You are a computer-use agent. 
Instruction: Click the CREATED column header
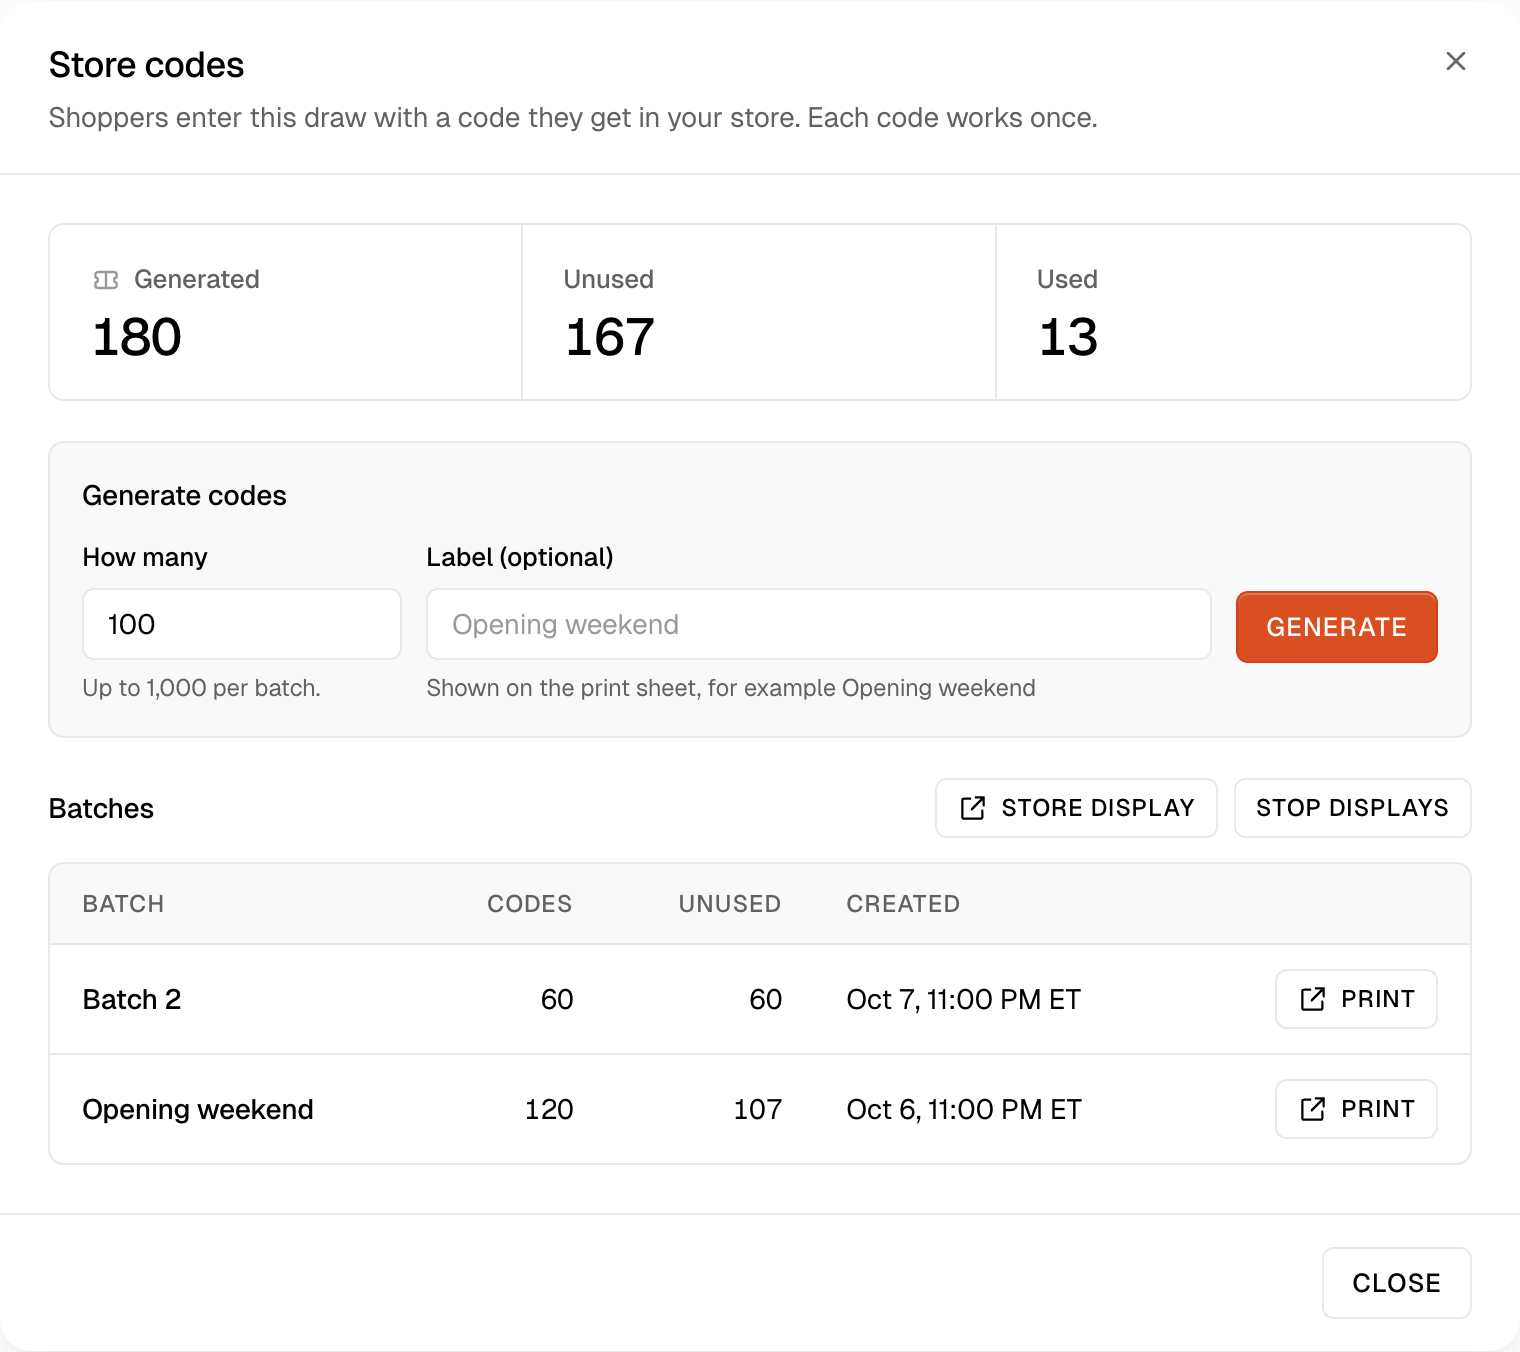[x=903, y=904]
